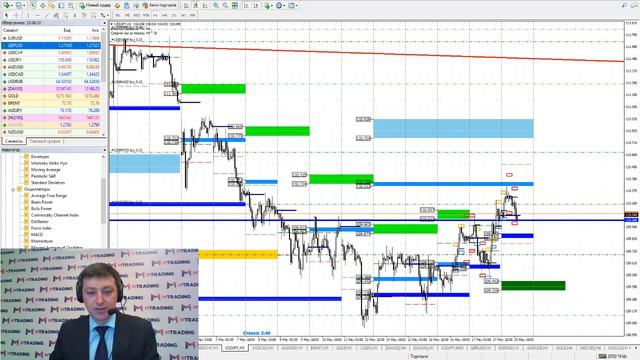Open the Strategy Tester icon
This screenshot has width=640, height=360.
coord(71,6)
